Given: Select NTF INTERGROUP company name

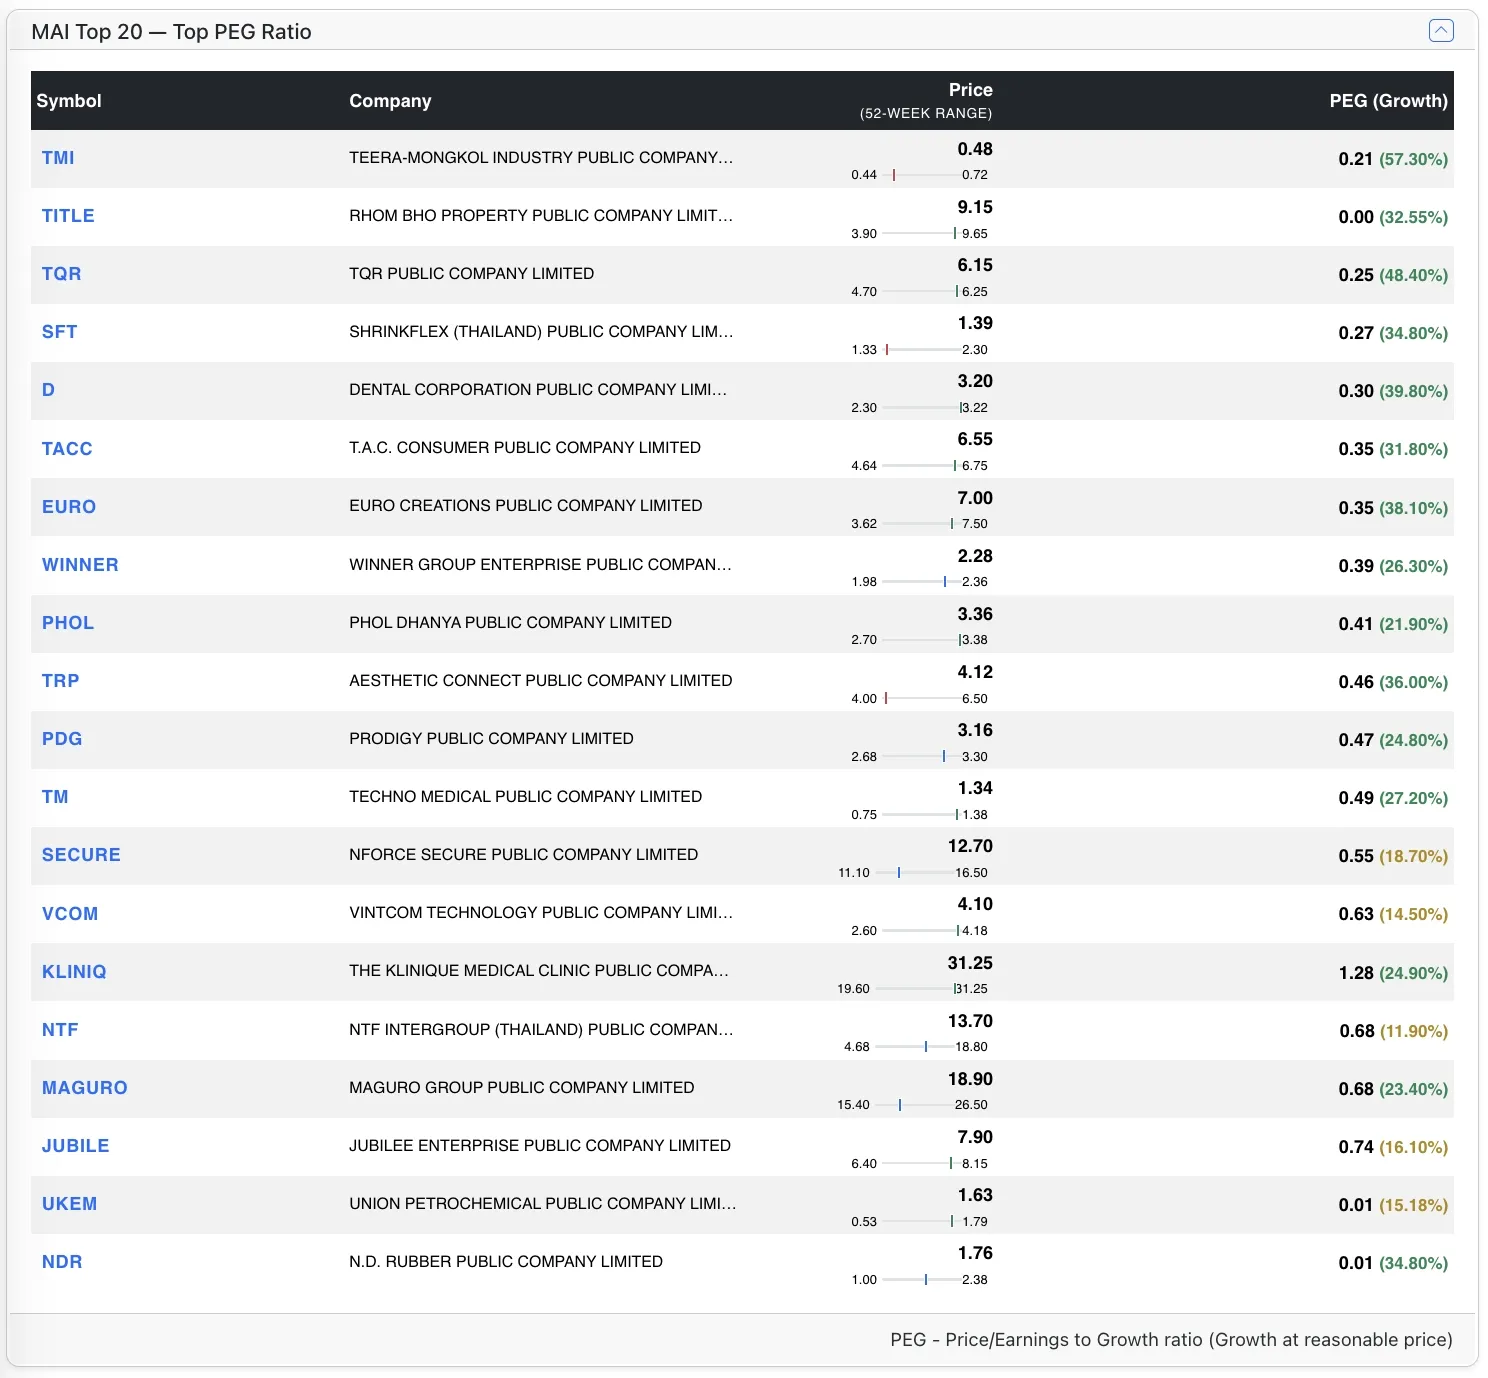Looking at the screenshot, I should point(541,1030).
